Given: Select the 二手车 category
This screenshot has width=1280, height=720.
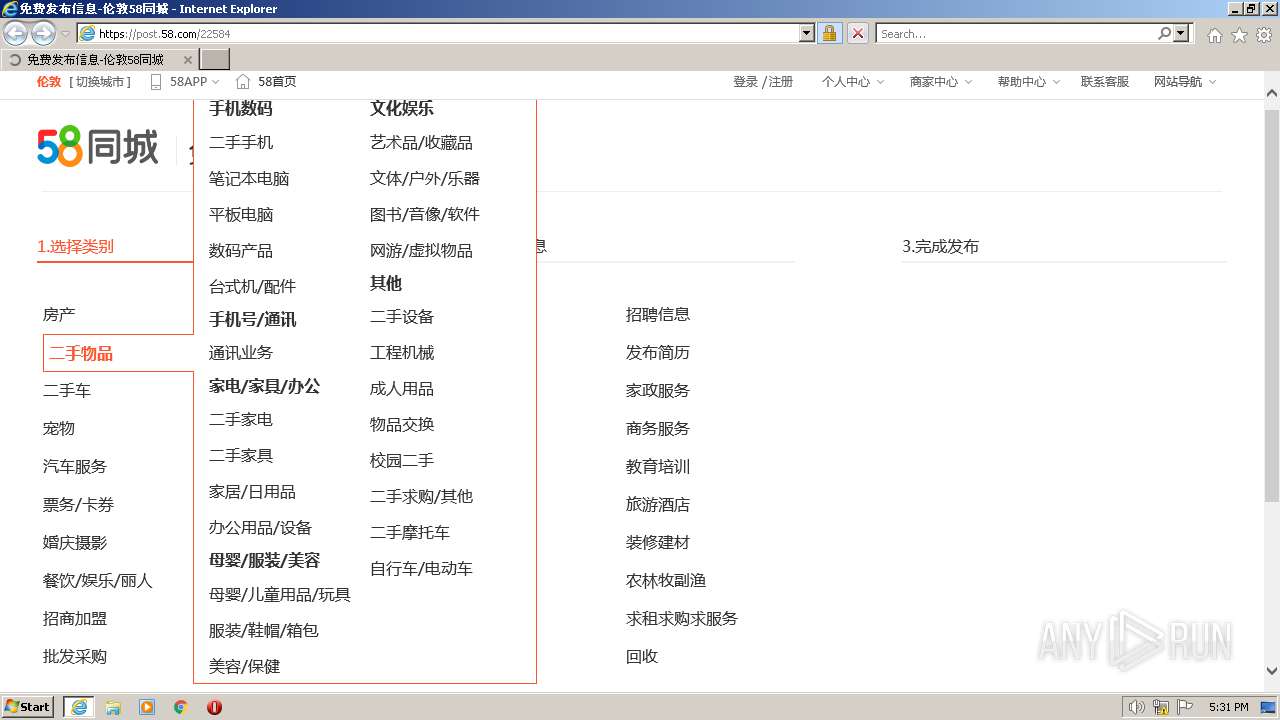Looking at the screenshot, I should pyautogui.click(x=67, y=391).
